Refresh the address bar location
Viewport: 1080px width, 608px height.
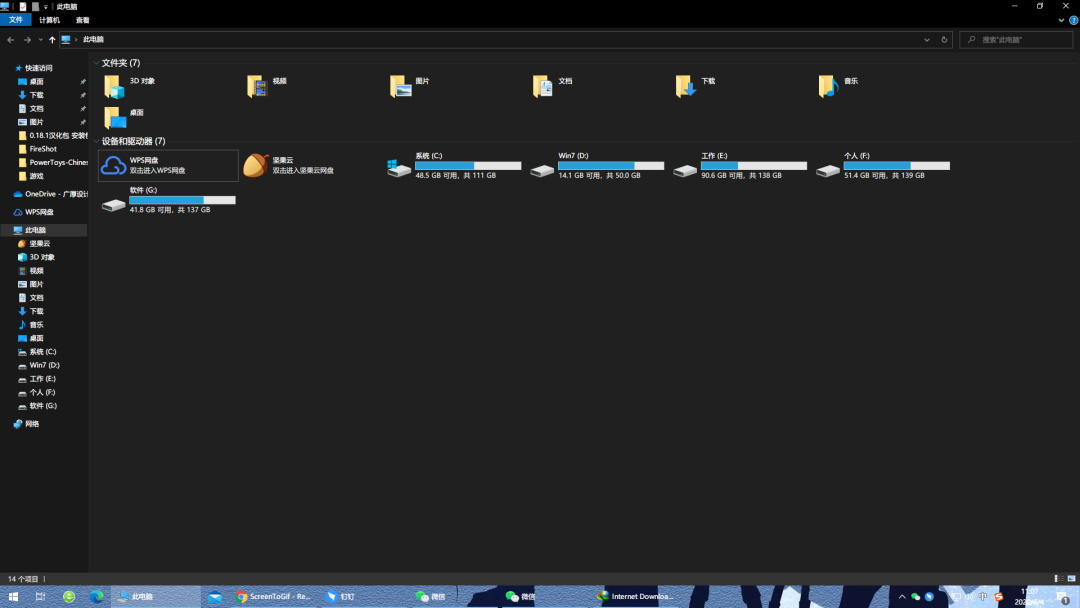point(944,40)
